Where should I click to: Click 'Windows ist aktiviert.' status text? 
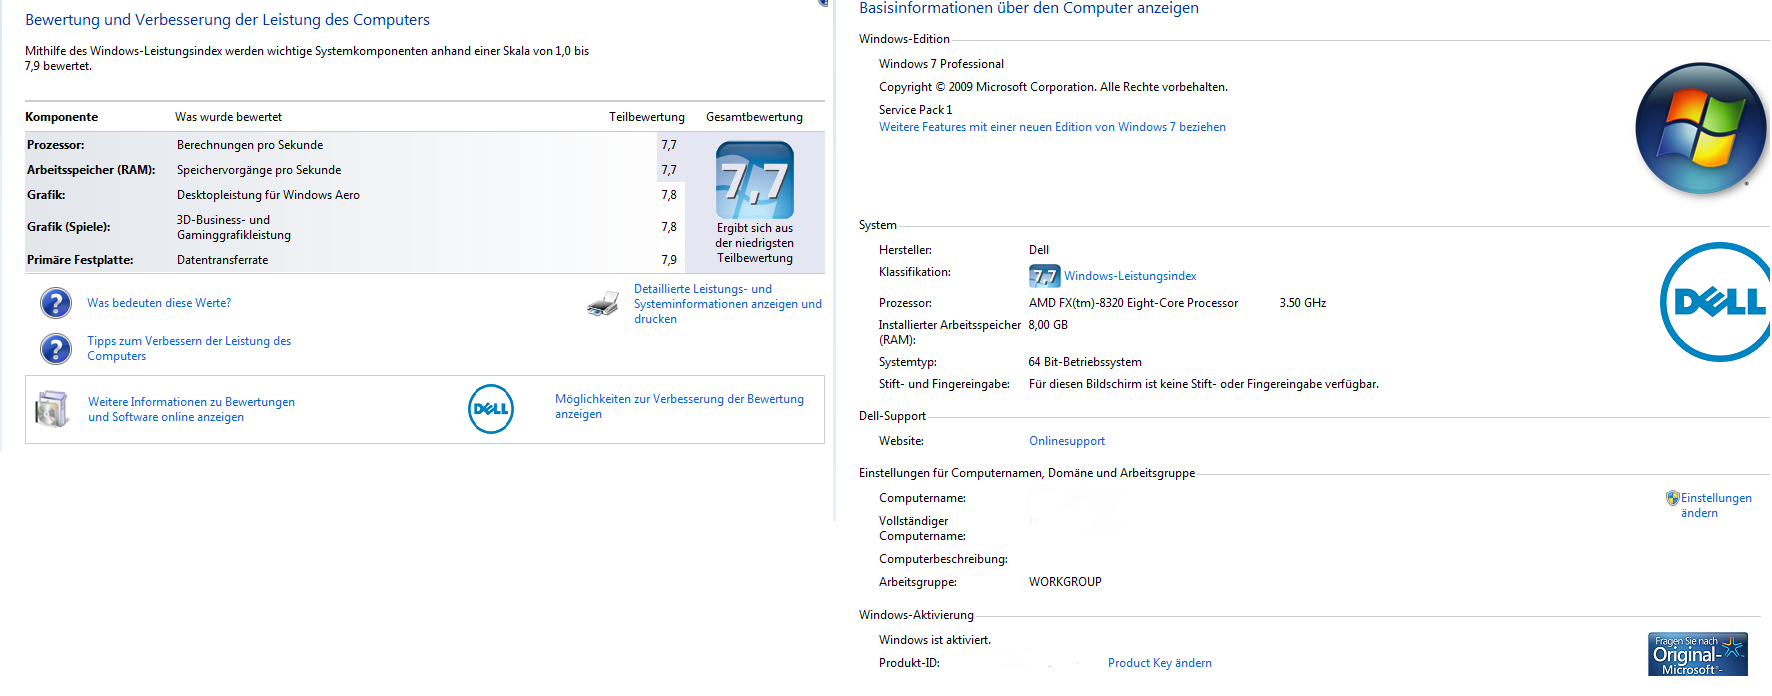coord(935,640)
